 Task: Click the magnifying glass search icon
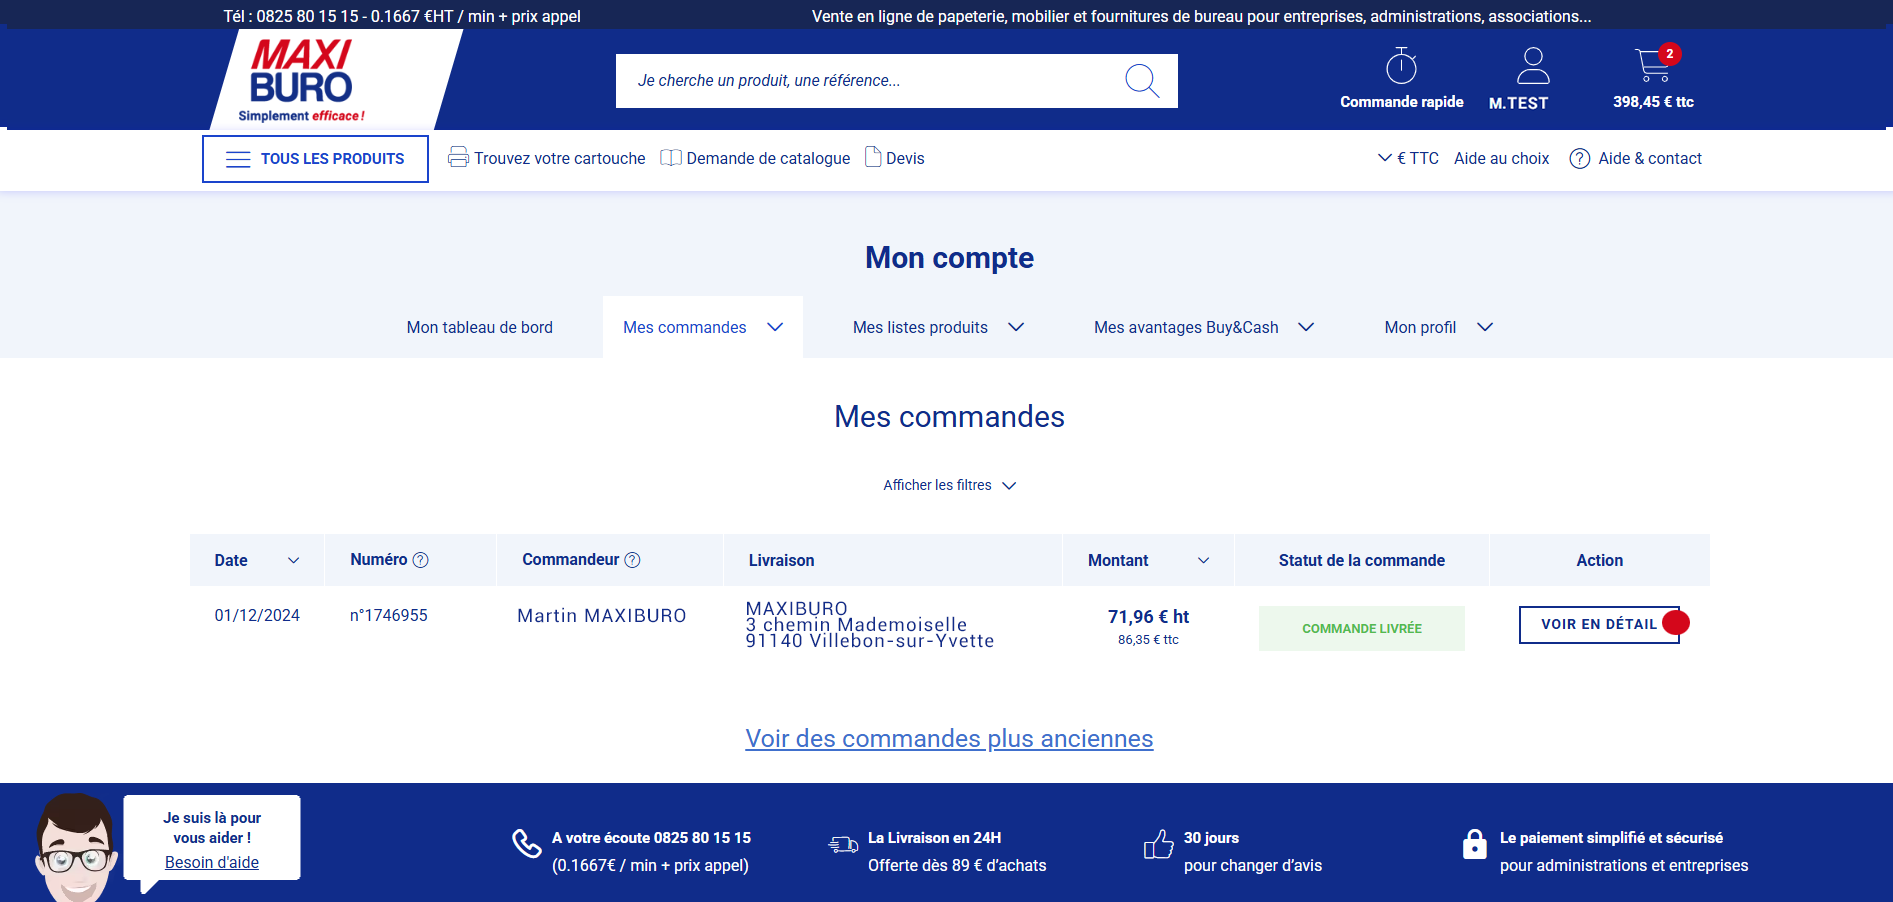[1141, 81]
